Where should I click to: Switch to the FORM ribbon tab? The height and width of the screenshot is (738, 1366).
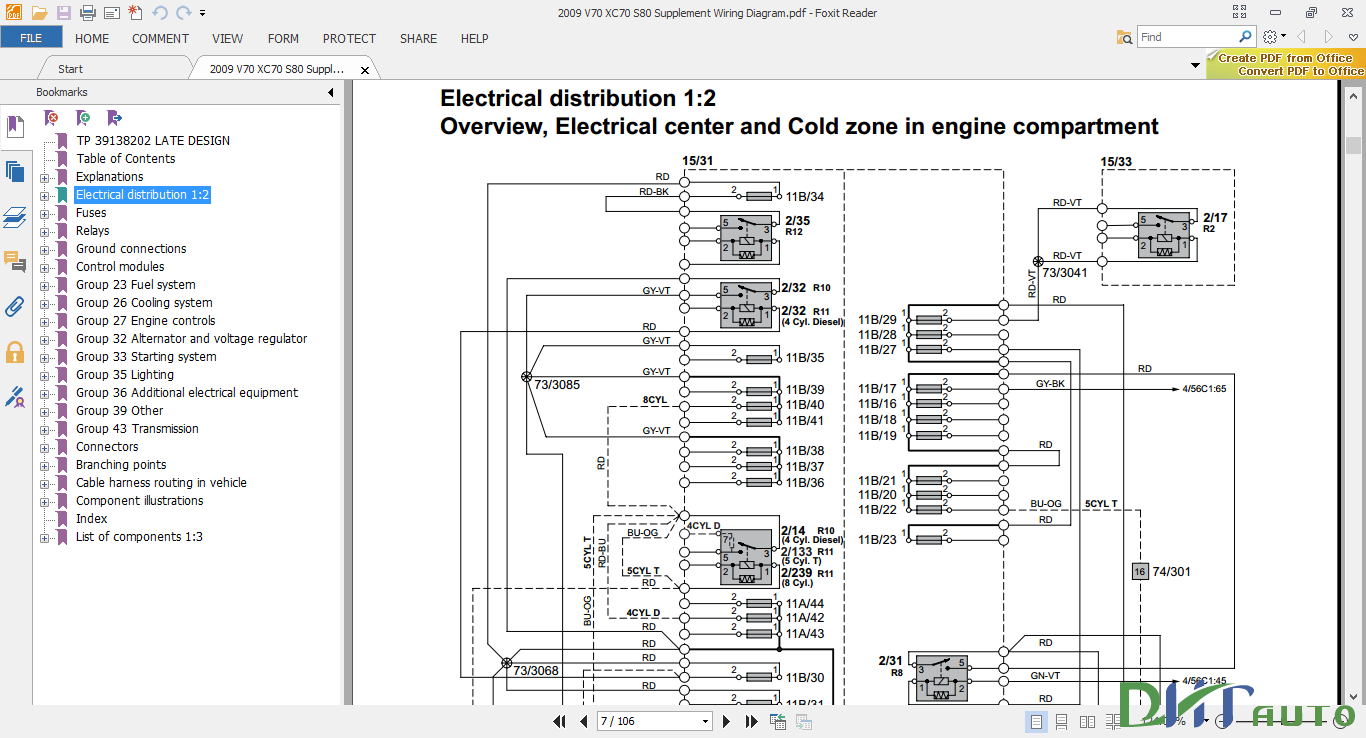click(283, 38)
